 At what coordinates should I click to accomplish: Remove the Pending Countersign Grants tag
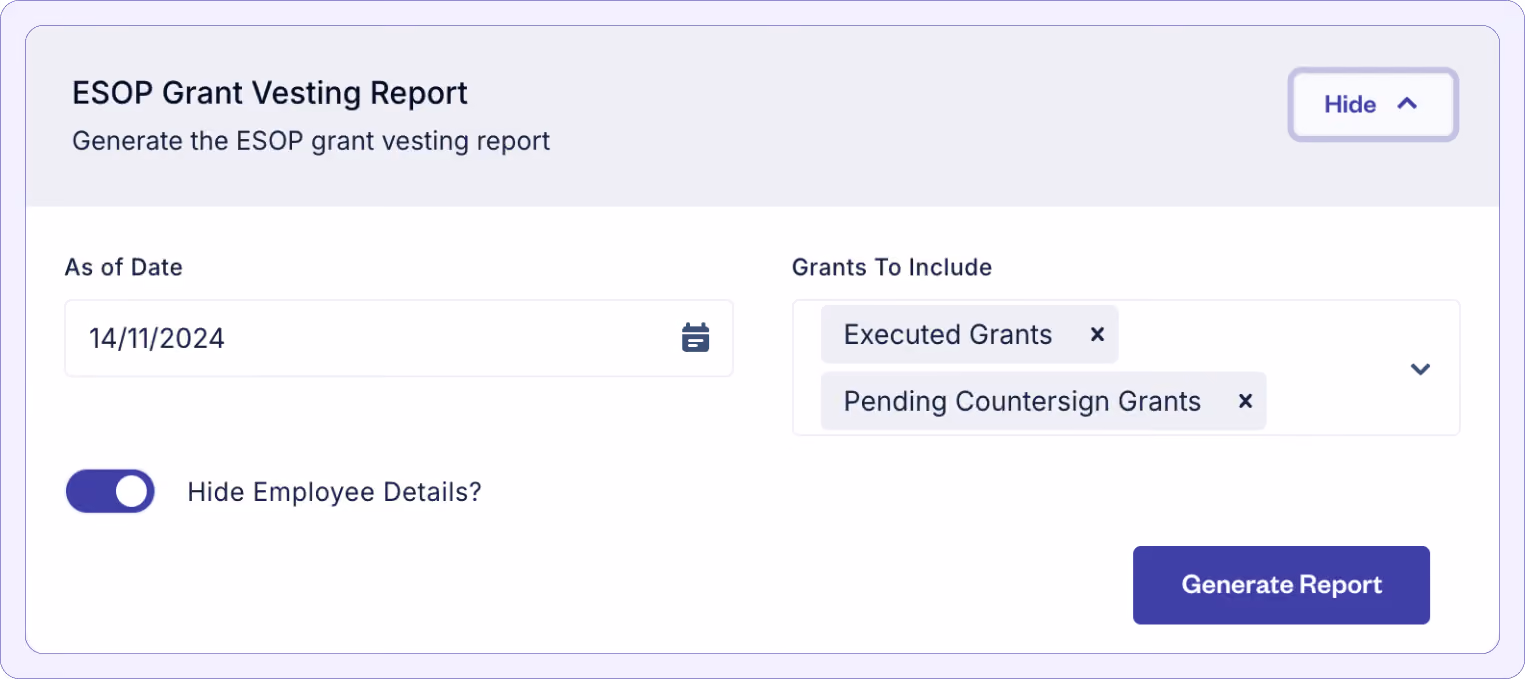(x=1245, y=401)
